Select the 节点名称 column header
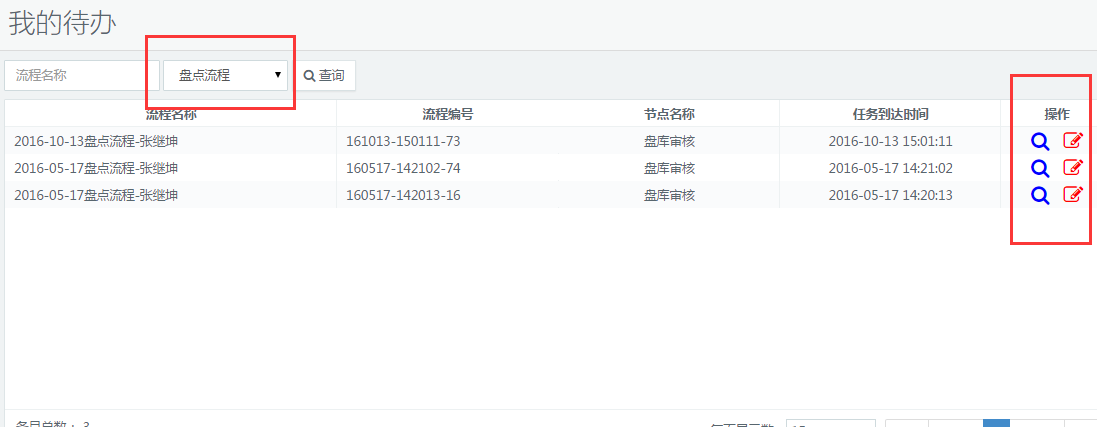This screenshot has width=1097, height=427. coord(669,114)
